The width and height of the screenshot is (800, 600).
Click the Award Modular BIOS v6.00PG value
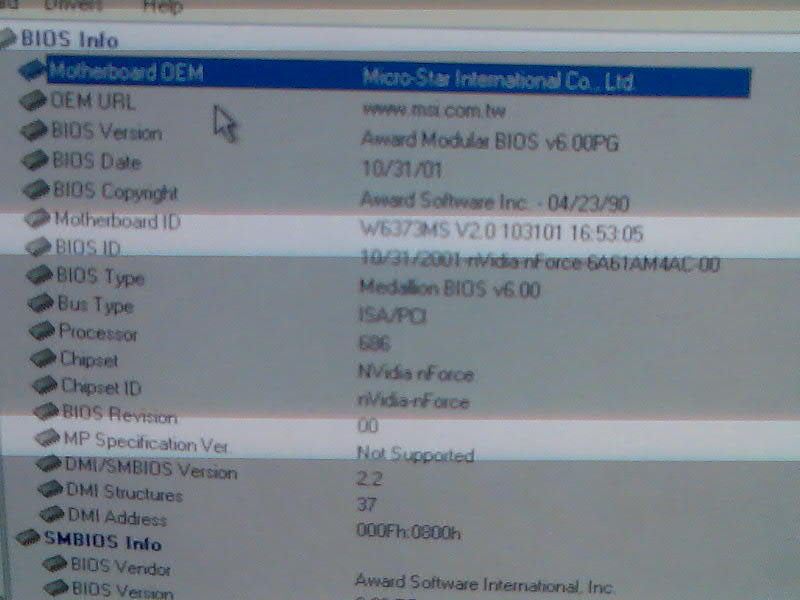[490, 141]
